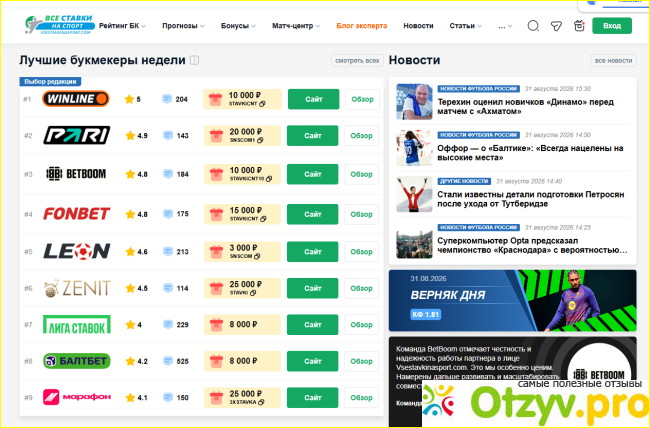
Task: Click ДРУГИЕ НОВОСТИ category tag
Action: click(464, 181)
